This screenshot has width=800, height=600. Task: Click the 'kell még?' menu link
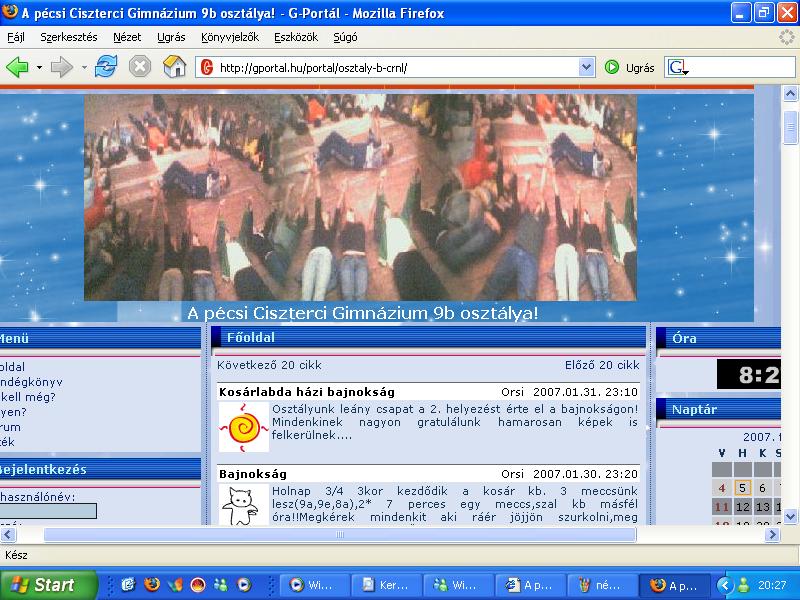pos(28,397)
